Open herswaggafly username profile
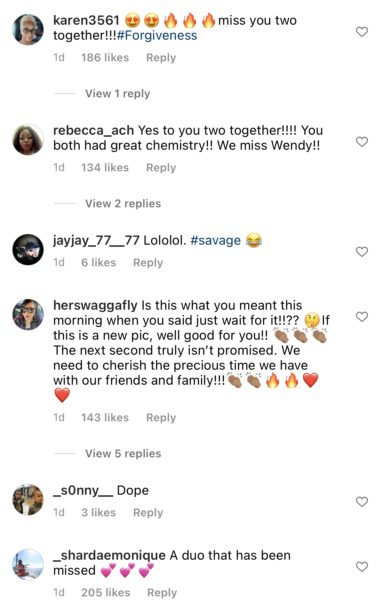This screenshot has width=390, height=600. pos(95,306)
